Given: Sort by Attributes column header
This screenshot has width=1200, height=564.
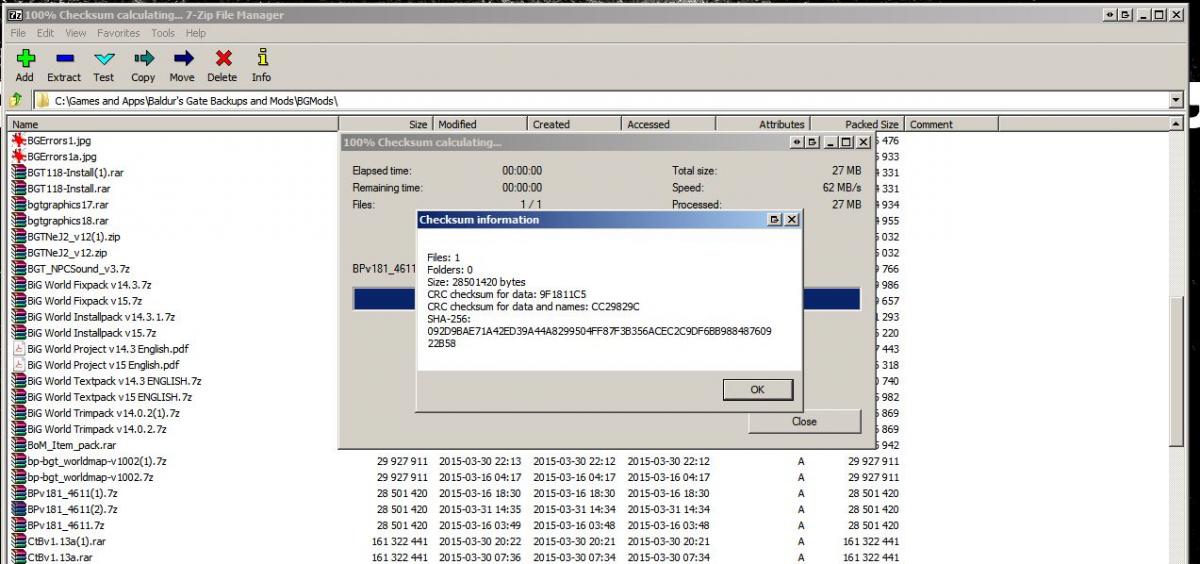Looking at the screenshot, I should pos(763,124).
